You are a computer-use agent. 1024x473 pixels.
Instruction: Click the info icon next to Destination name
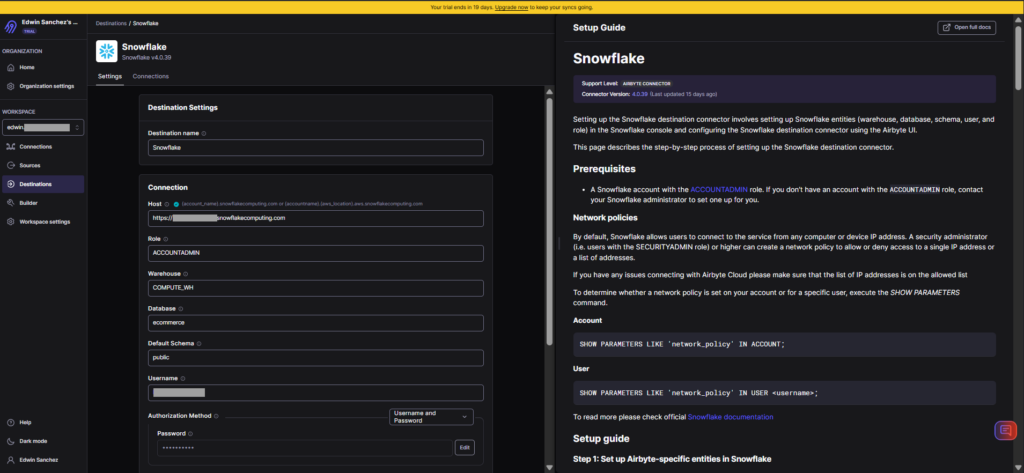204,133
